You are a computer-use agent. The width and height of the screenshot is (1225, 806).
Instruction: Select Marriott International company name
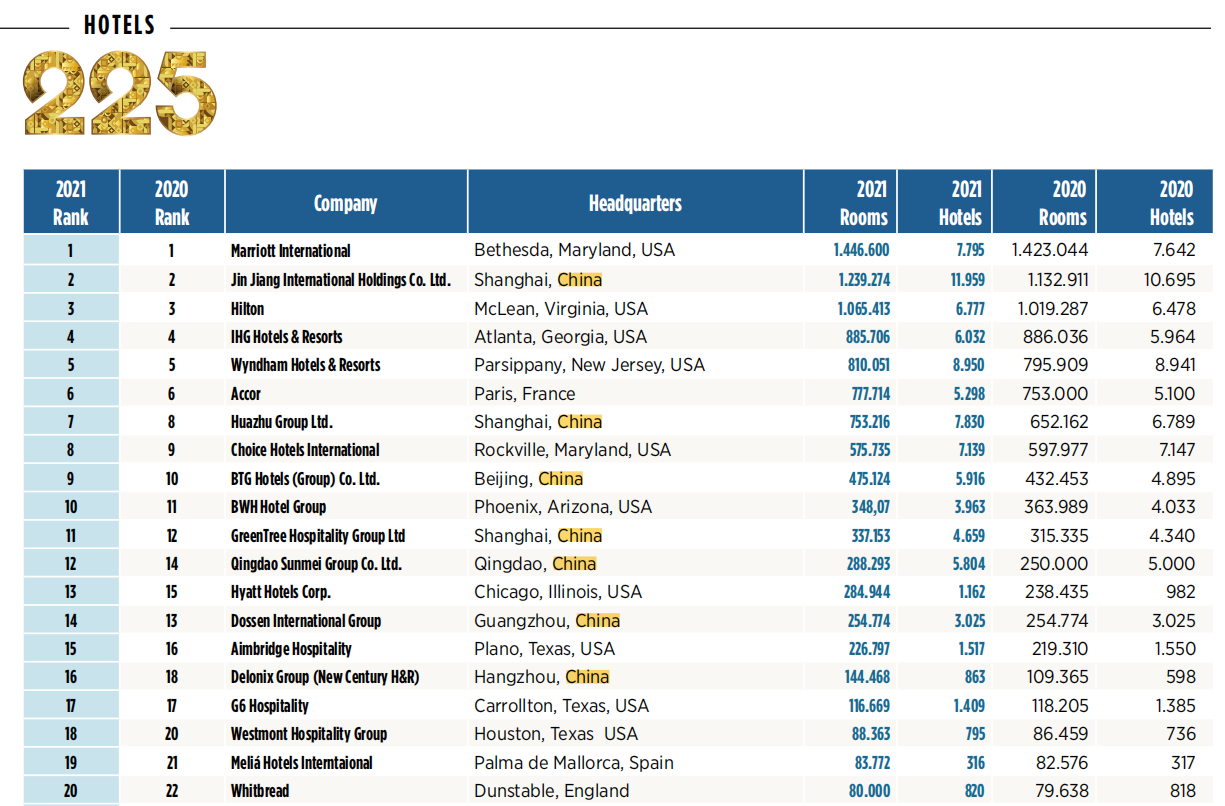coord(291,251)
